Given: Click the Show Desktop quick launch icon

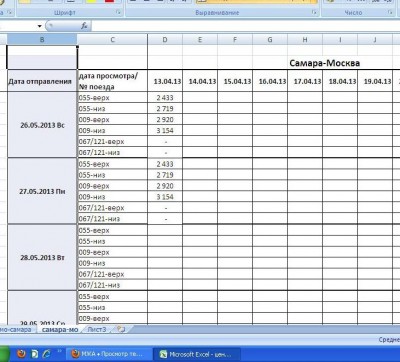Looking at the screenshot, I should [34, 354].
